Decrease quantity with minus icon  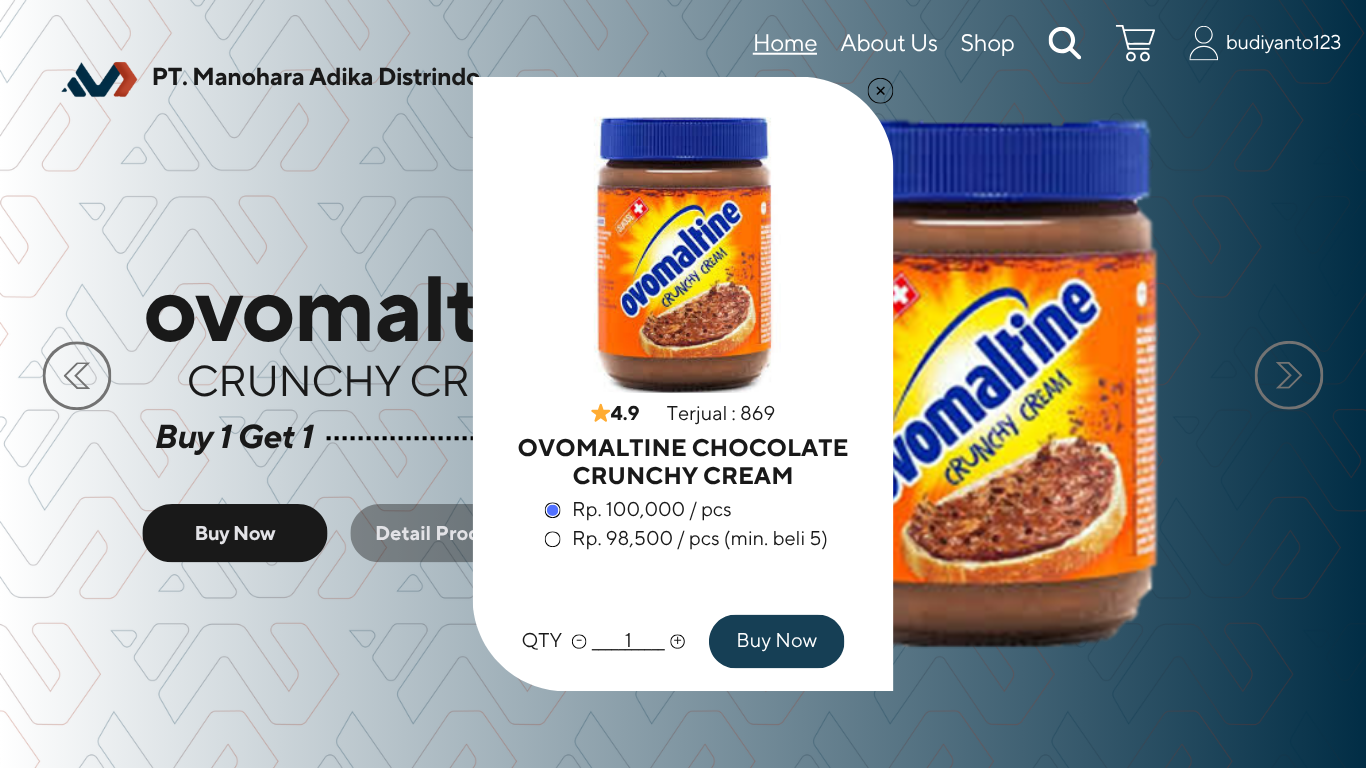pyautogui.click(x=579, y=641)
